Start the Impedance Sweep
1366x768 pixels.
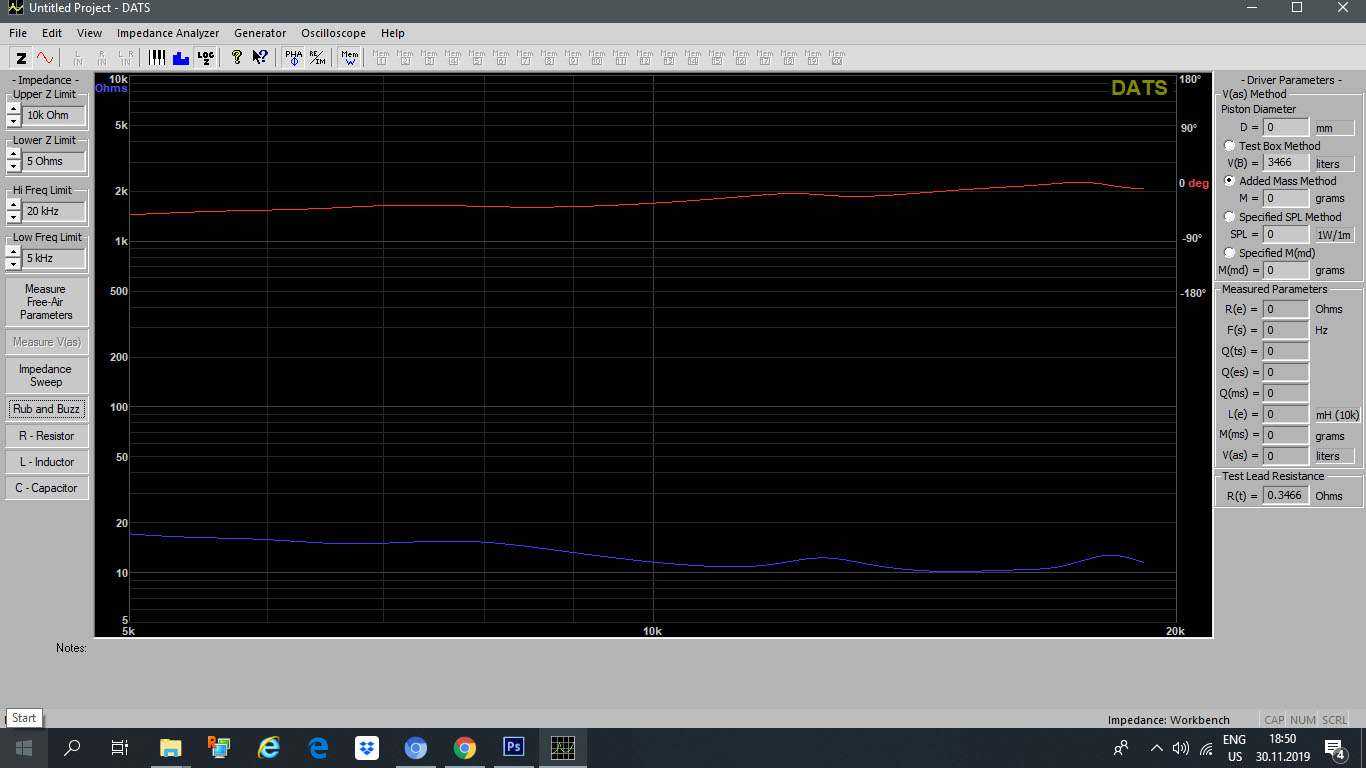(x=46, y=375)
